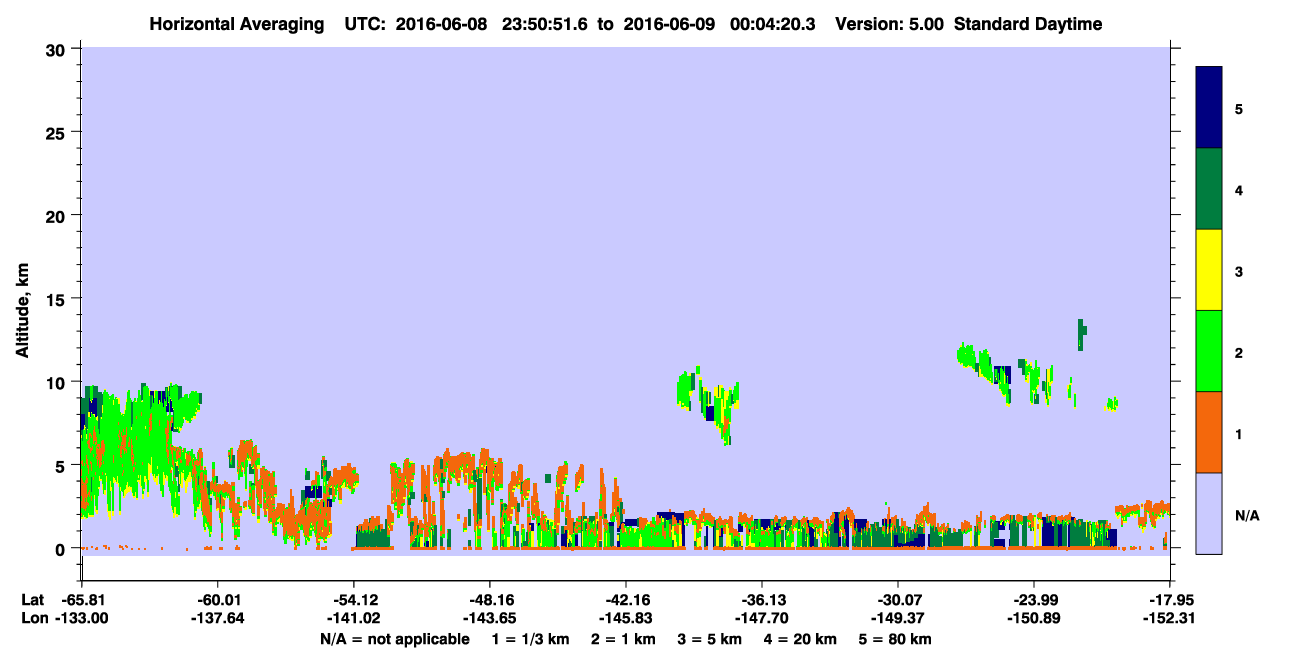Click the longitude value '-133.00'
Screen dimensions: 1300x667
point(82,619)
